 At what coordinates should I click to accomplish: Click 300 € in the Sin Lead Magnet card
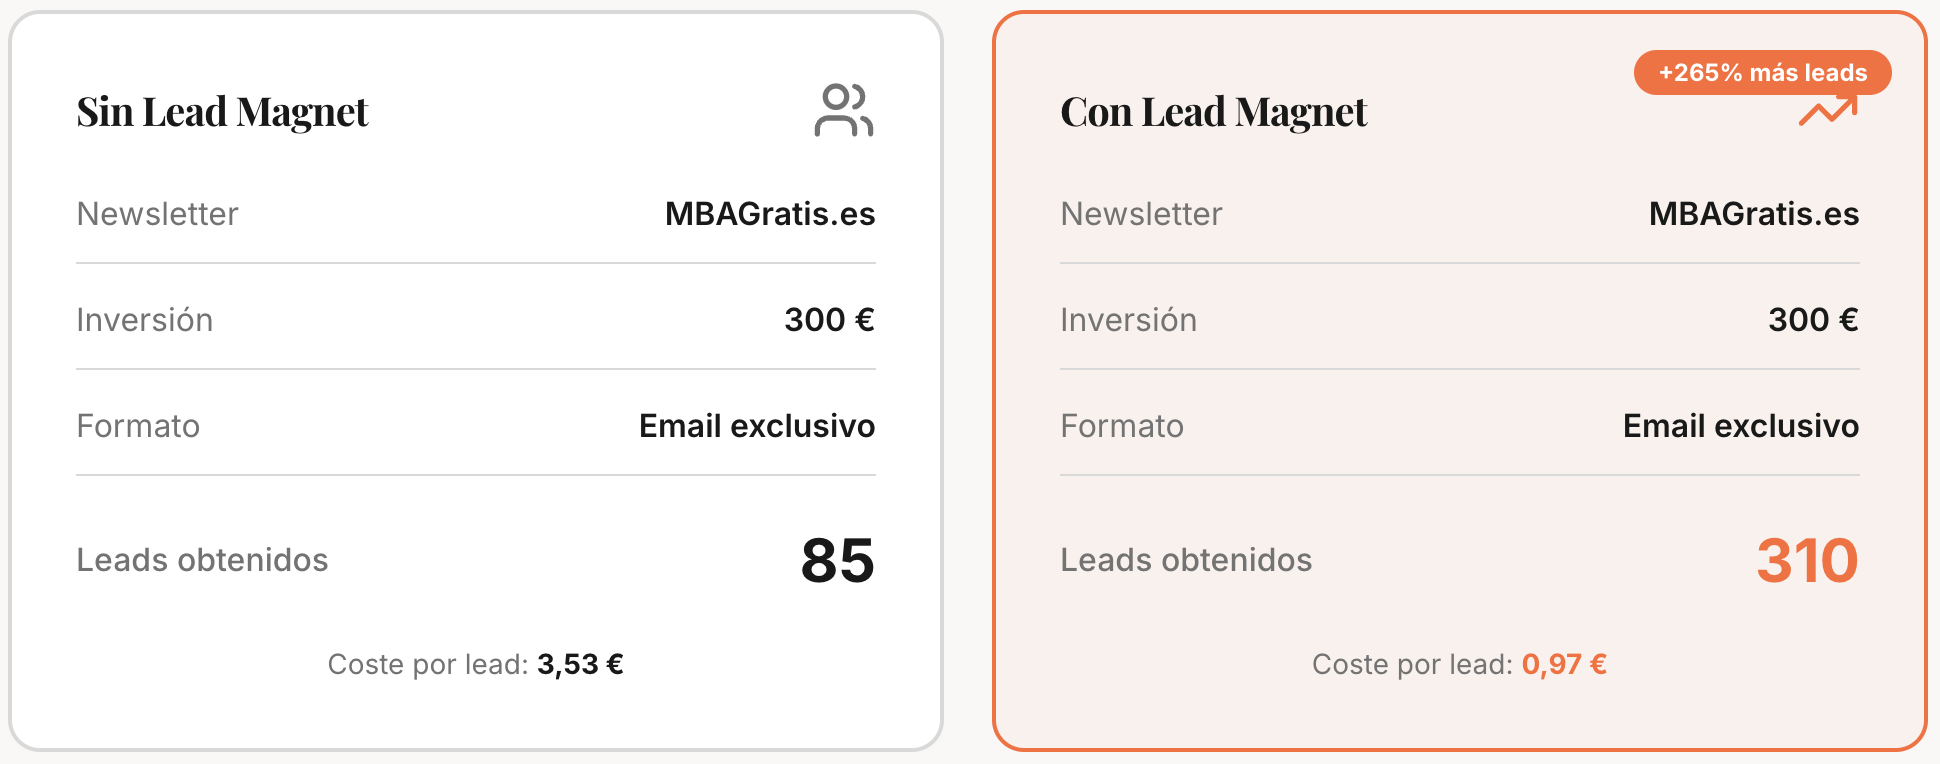click(x=829, y=320)
